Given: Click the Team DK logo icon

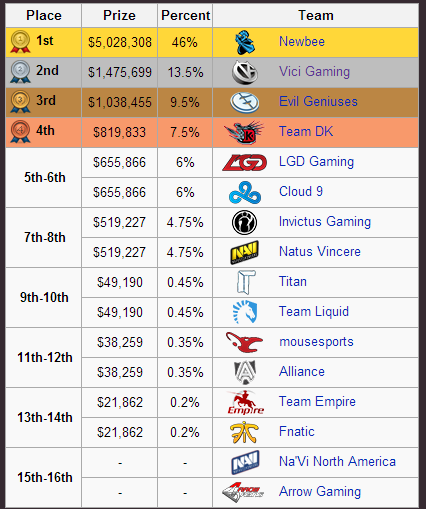Looking at the screenshot, I should coord(244,132).
